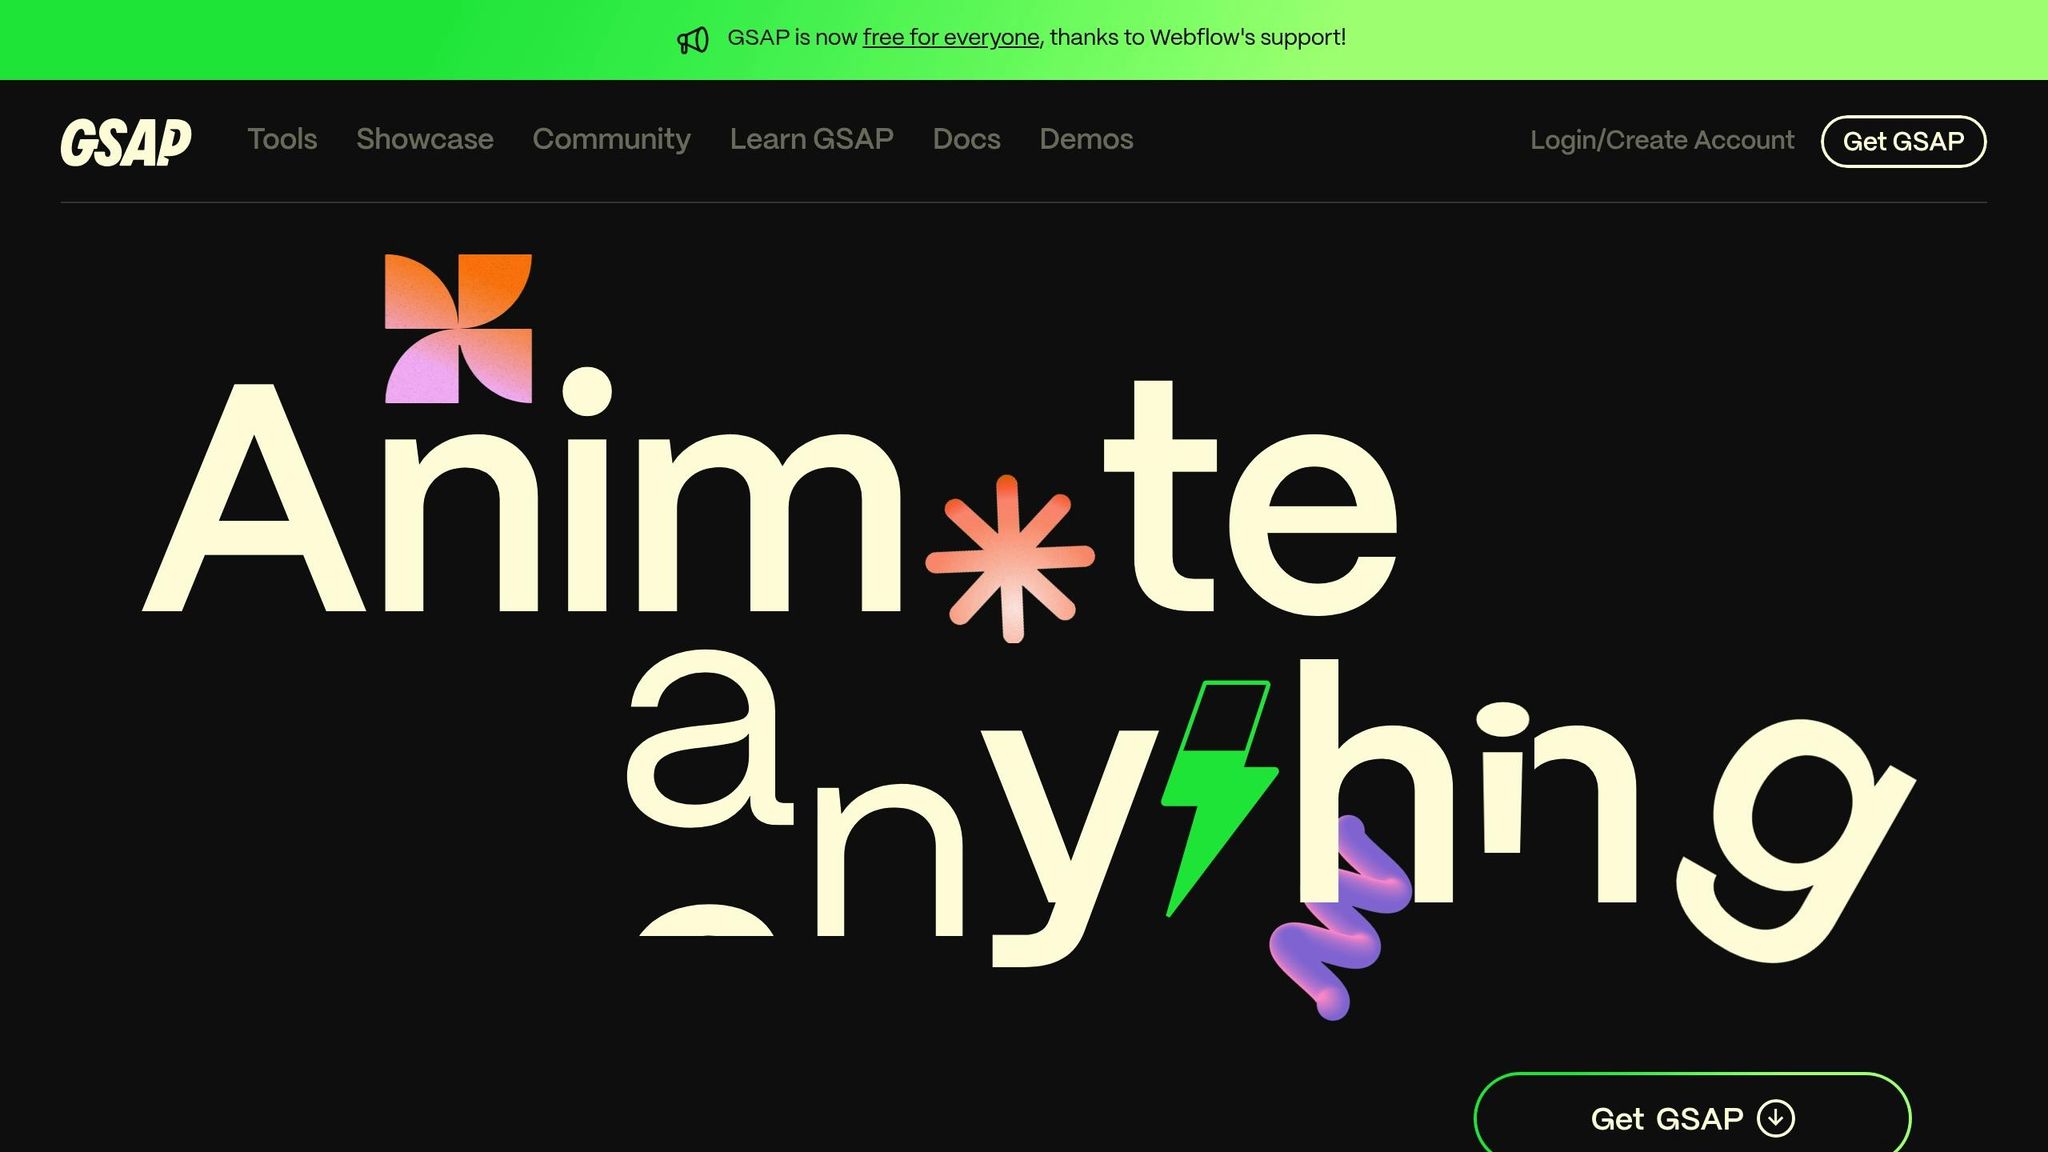Viewport: 2048px width, 1152px height.
Task: Click the GSAP logo in header
Action: point(126,141)
